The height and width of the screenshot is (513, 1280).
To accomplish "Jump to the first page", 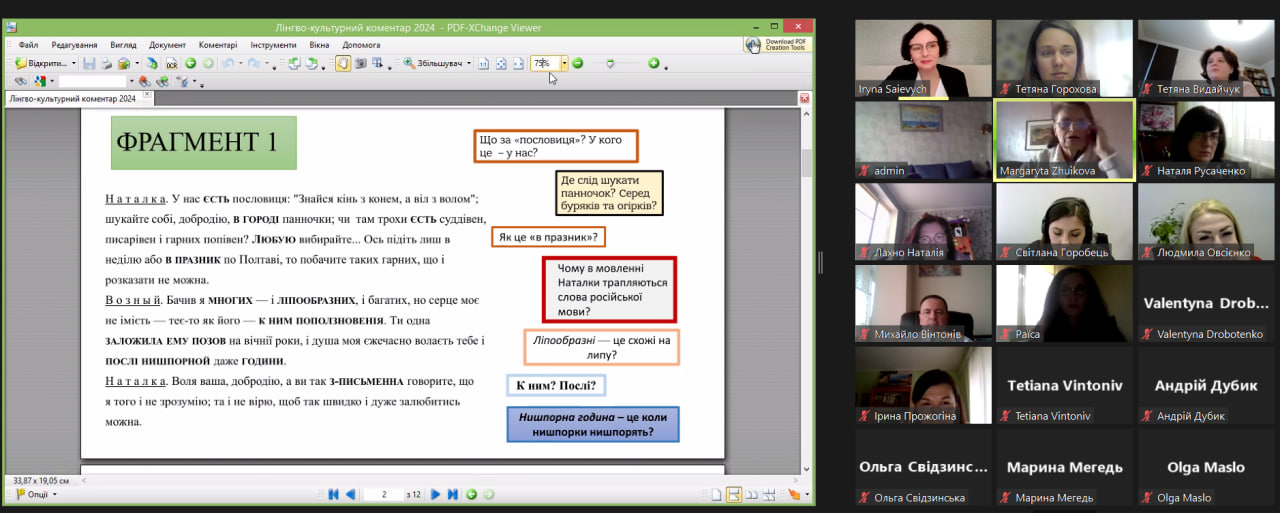I will pyautogui.click(x=333, y=494).
